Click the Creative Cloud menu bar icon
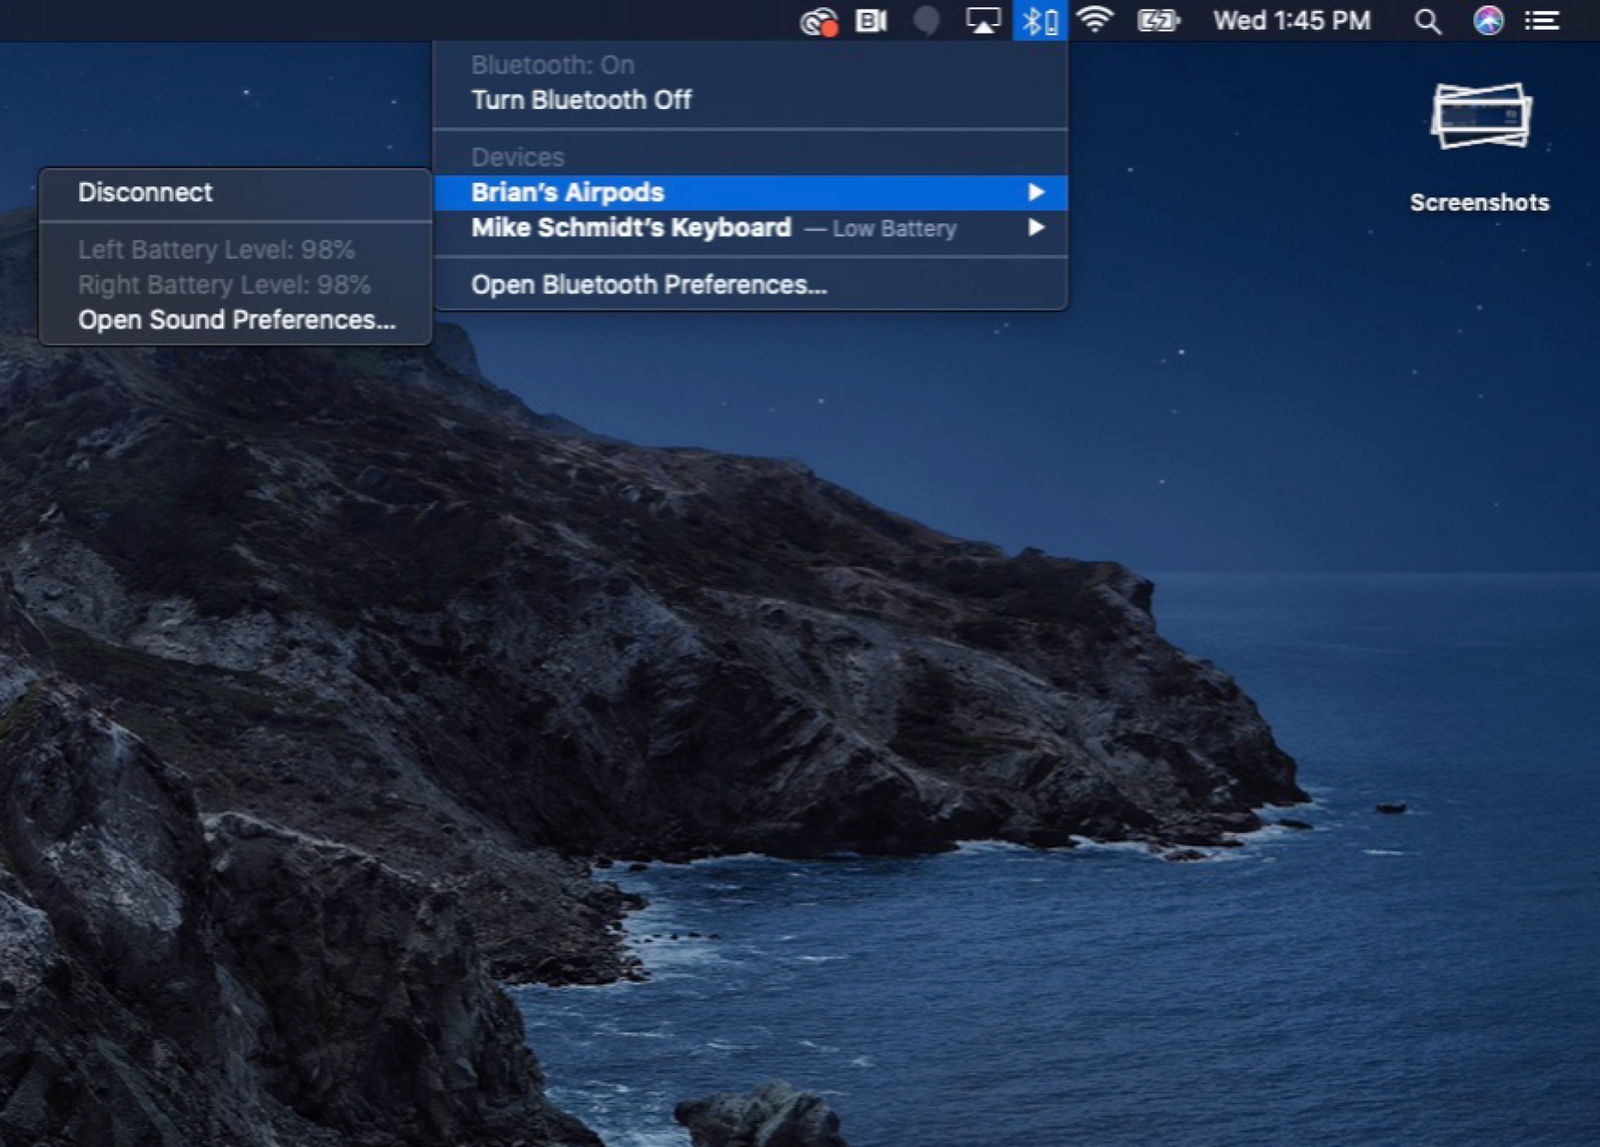This screenshot has height=1147, width=1600. click(819, 21)
